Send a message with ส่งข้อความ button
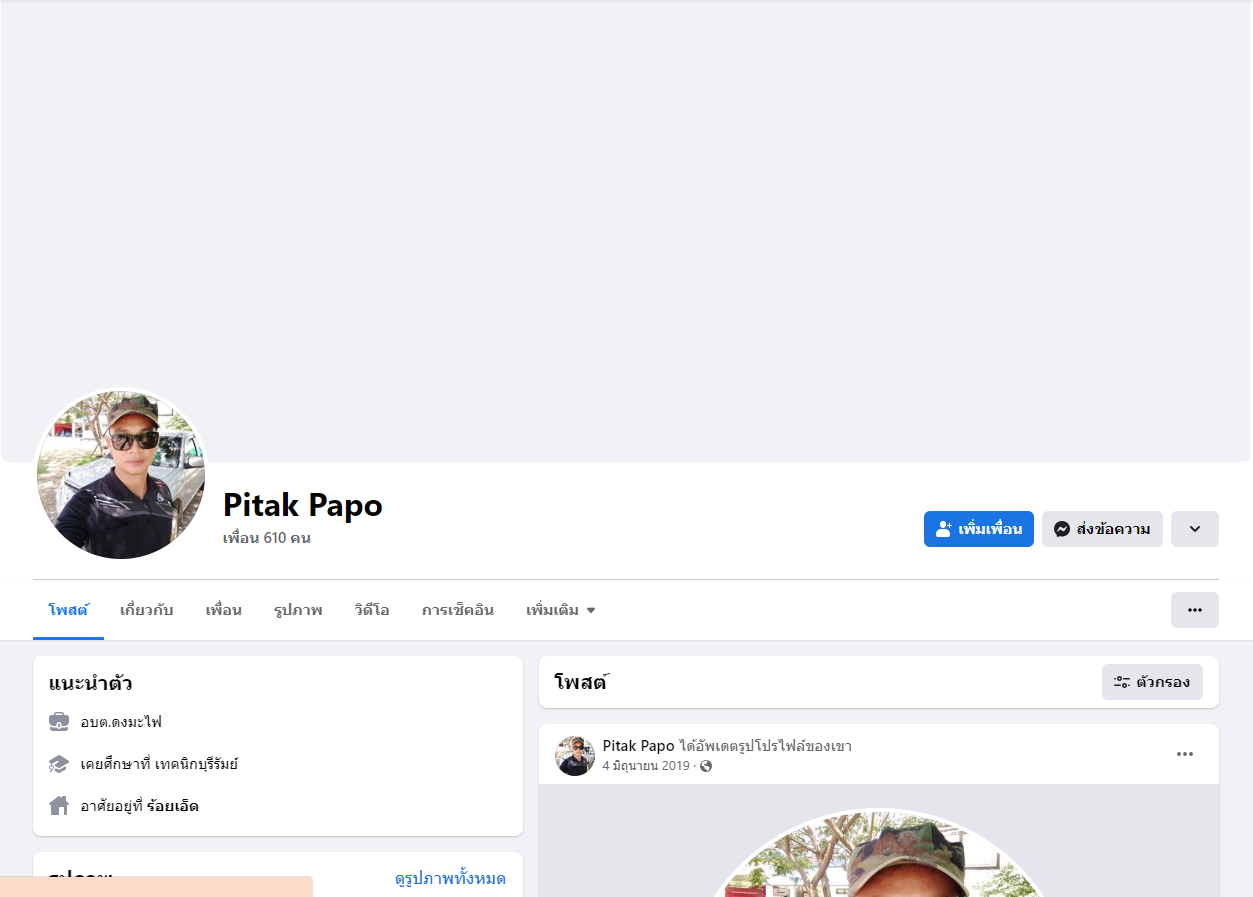 (x=1102, y=529)
